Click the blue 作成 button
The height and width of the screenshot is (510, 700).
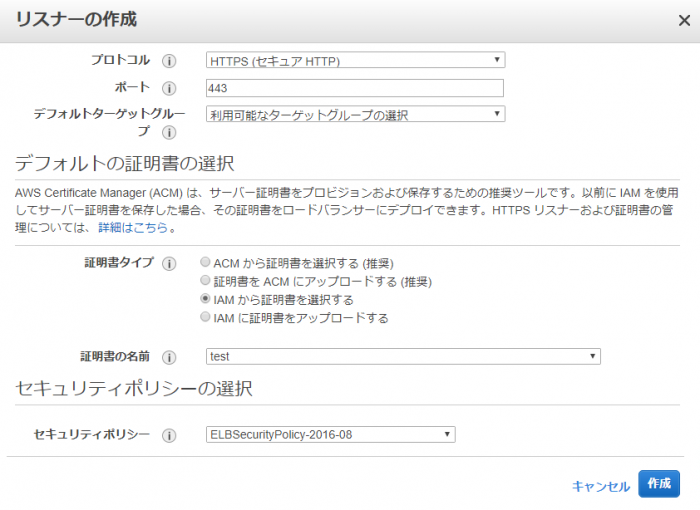(659, 484)
